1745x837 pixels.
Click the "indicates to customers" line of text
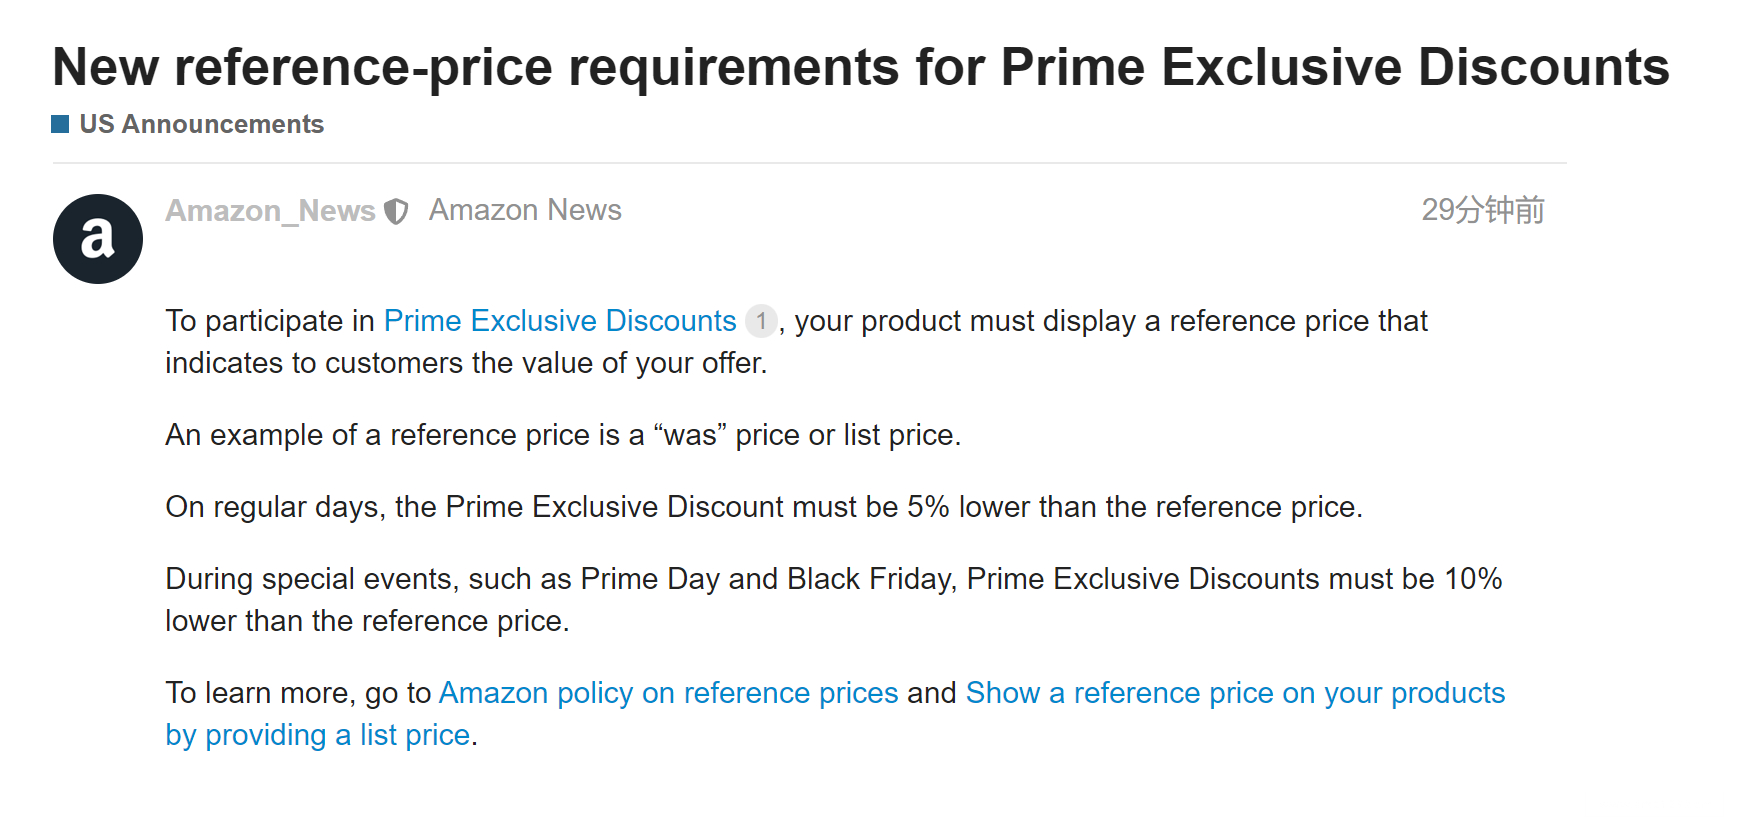pos(466,363)
